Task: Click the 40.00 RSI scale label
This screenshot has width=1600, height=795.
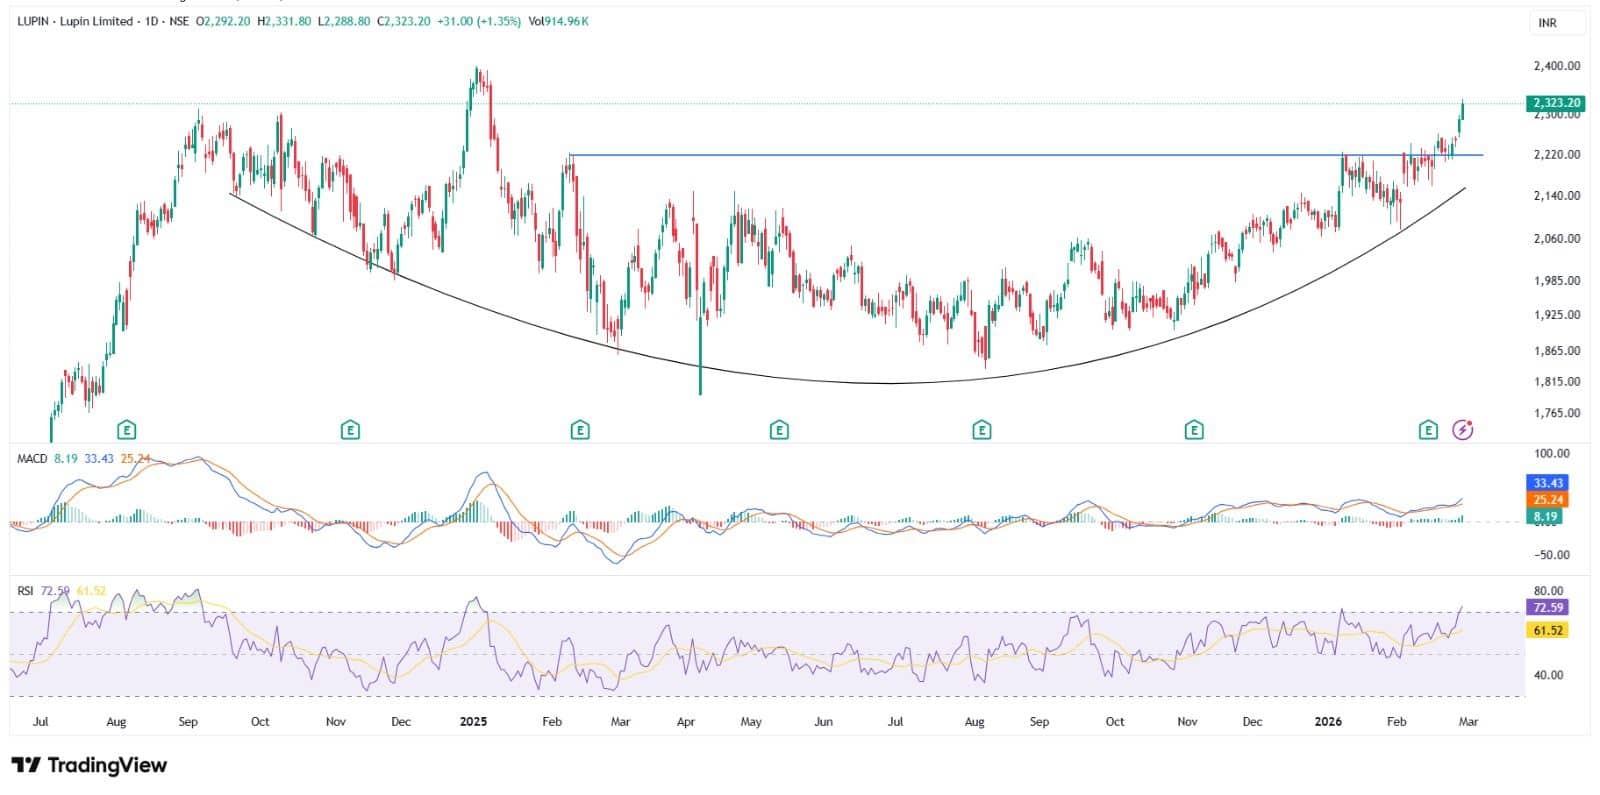Action: click(1548, 675)
